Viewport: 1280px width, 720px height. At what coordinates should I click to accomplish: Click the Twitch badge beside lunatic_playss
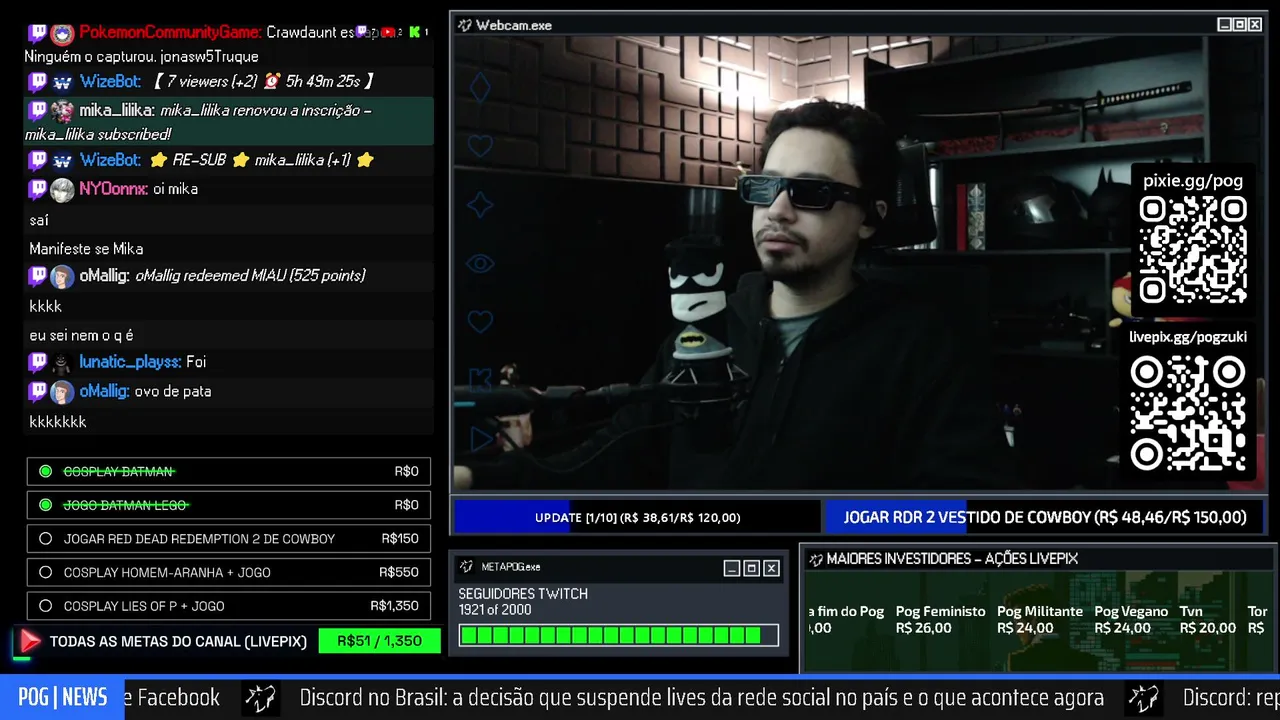38,361
